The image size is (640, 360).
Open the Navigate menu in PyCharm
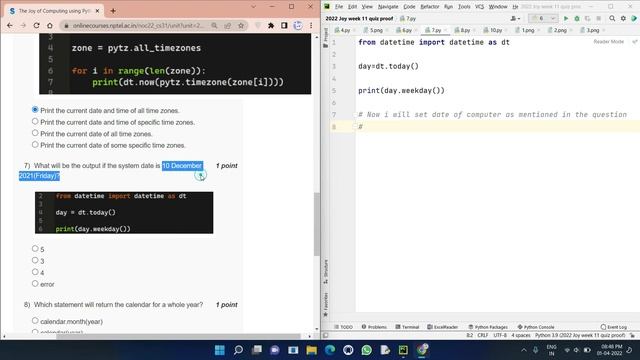[388, 7]
